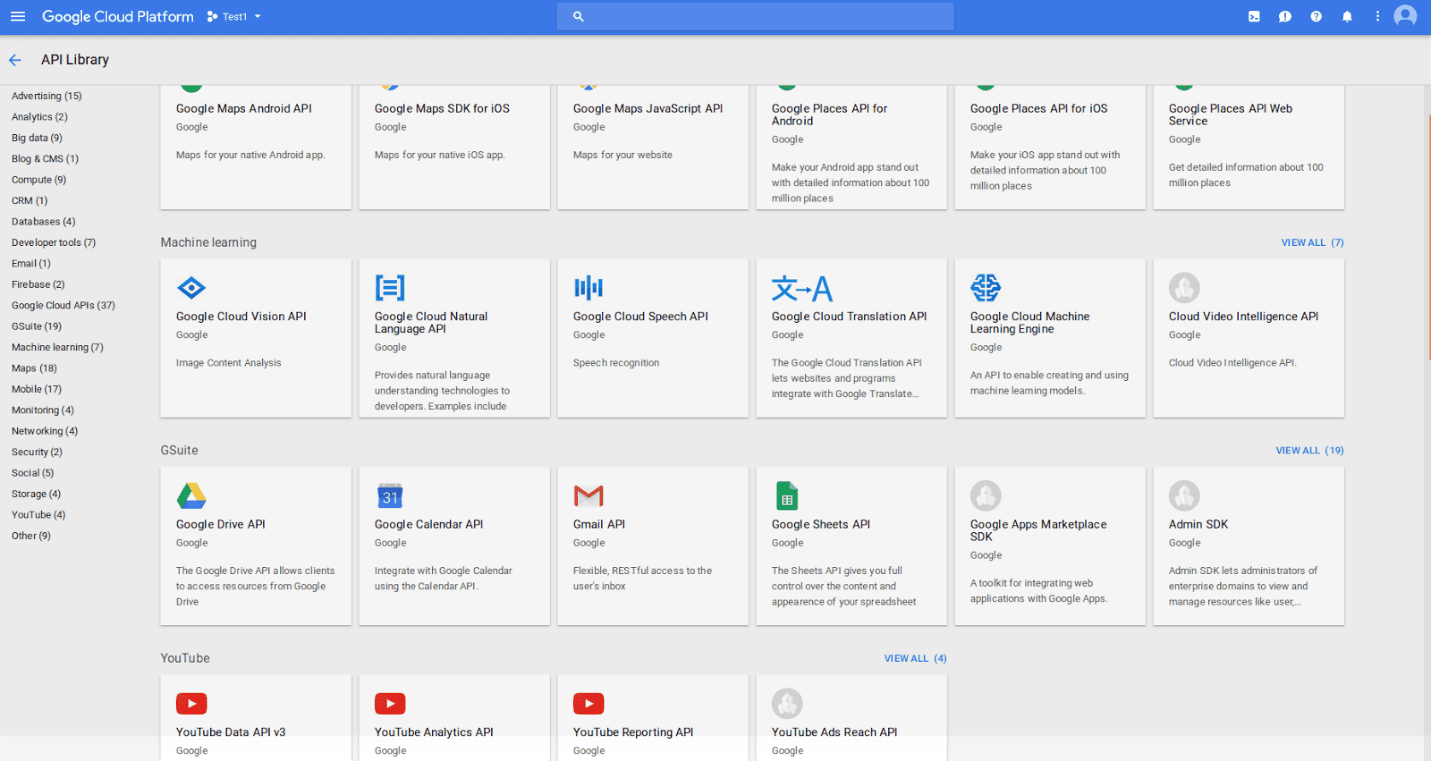
Task: Choose Social (5) category
Action: coord(33,474)
